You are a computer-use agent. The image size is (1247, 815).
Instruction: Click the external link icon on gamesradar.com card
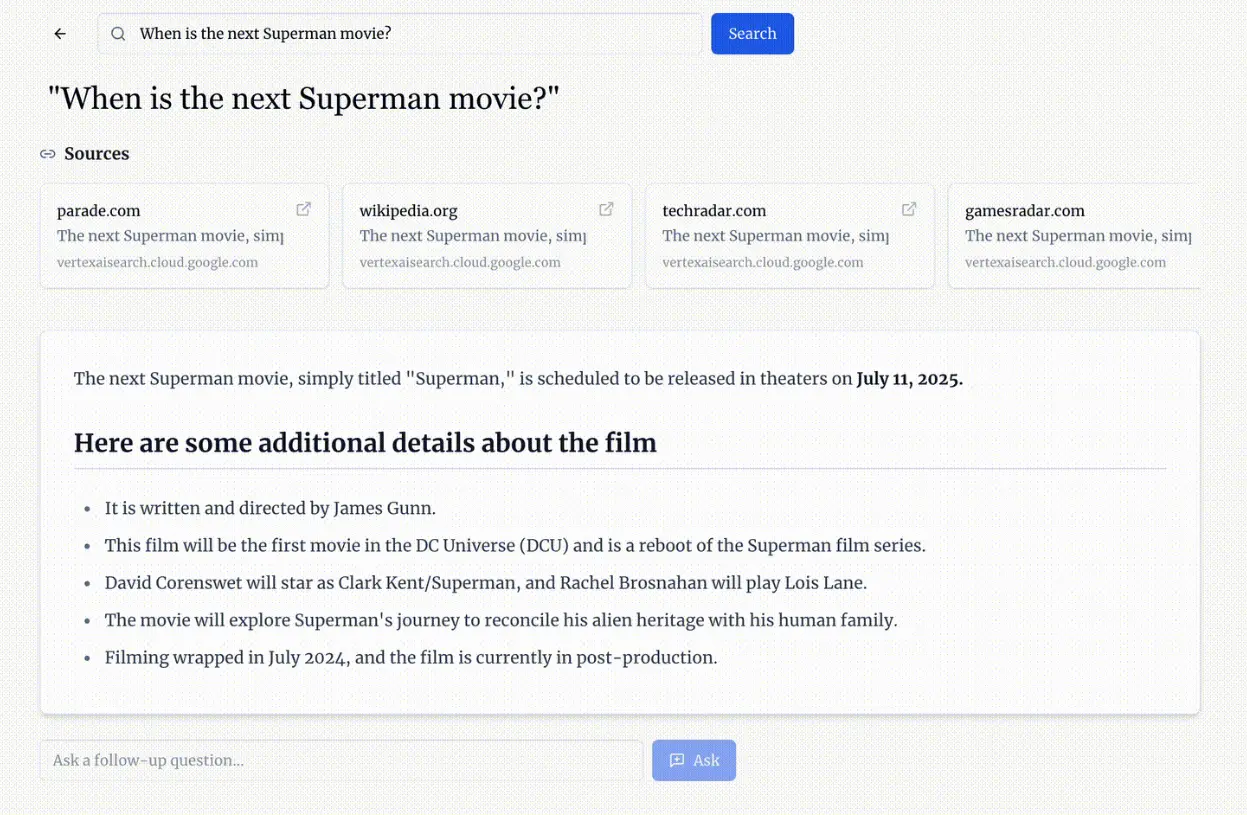coord(1212,208)
